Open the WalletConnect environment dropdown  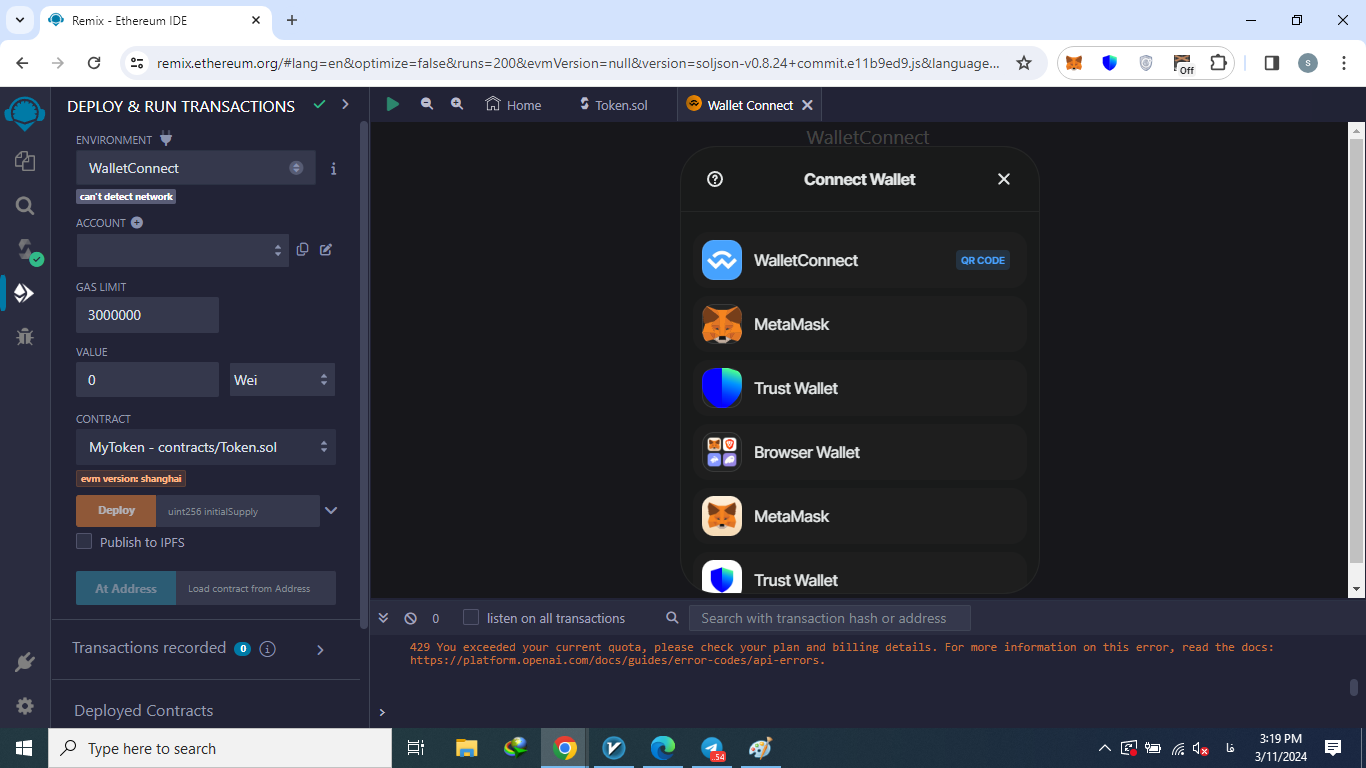pos(196,168)
